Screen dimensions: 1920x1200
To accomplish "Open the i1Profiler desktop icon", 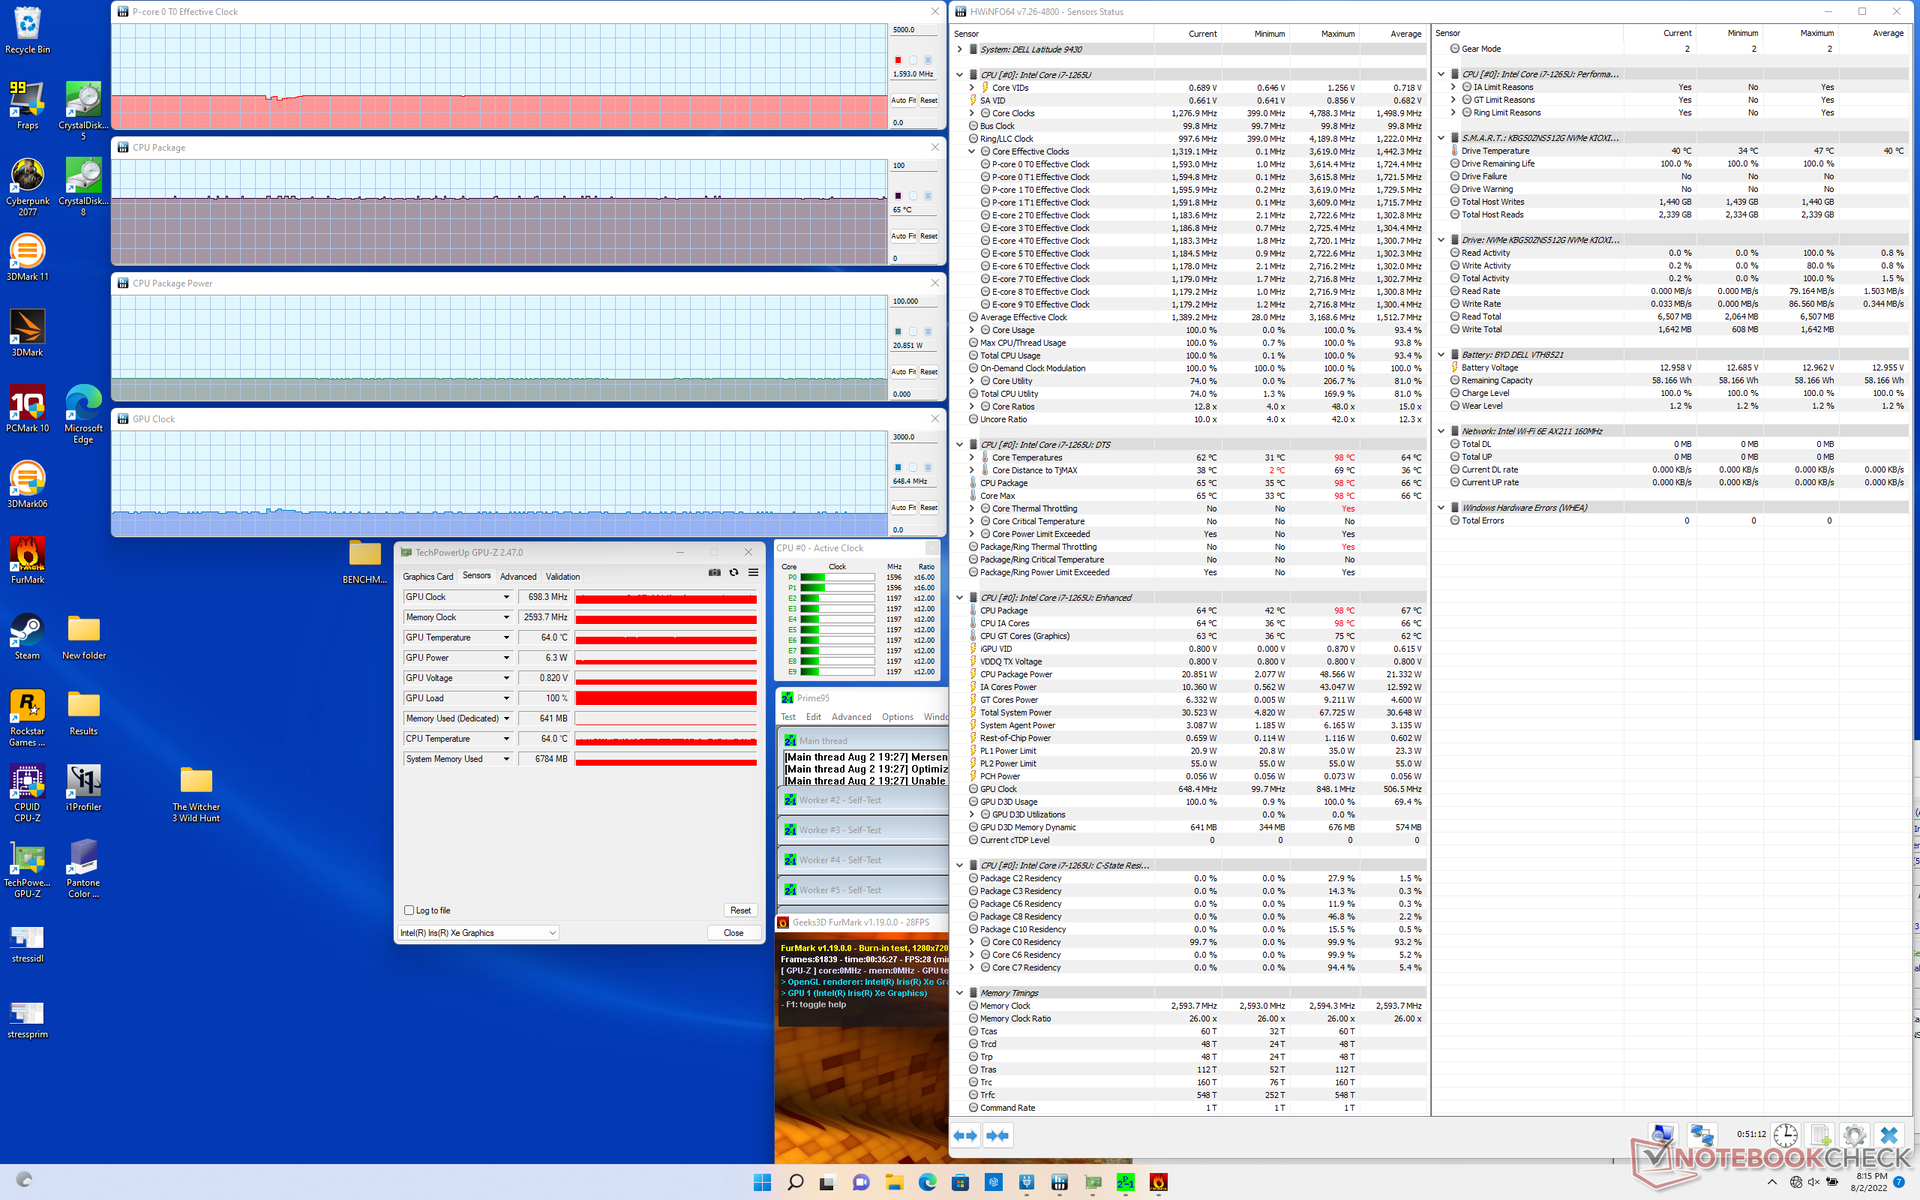I will point(83,787).
